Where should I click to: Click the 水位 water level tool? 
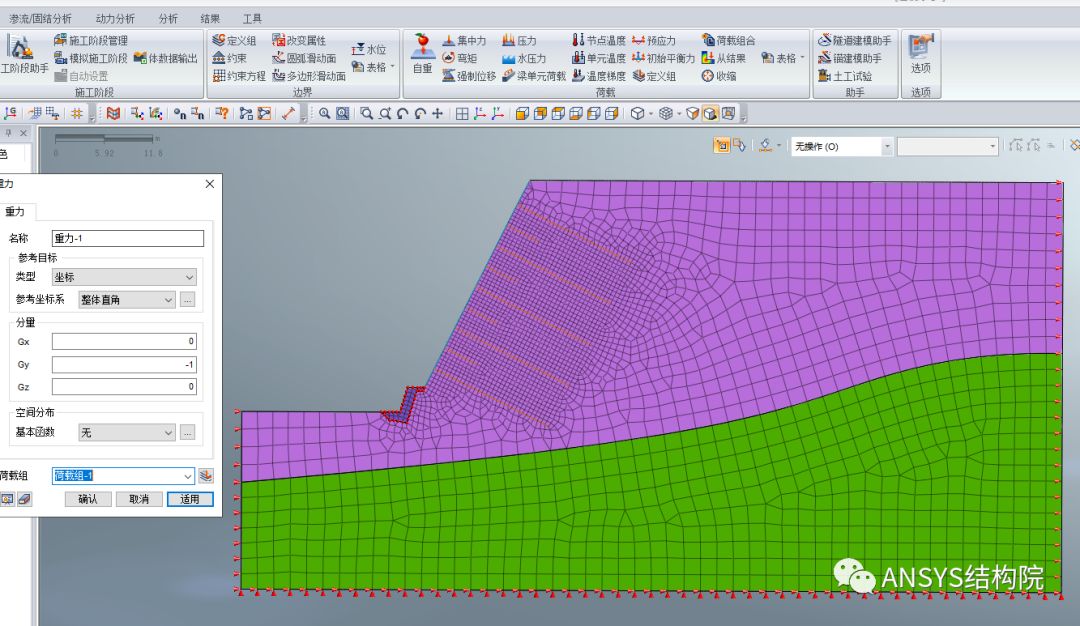(x=369, y=50)
